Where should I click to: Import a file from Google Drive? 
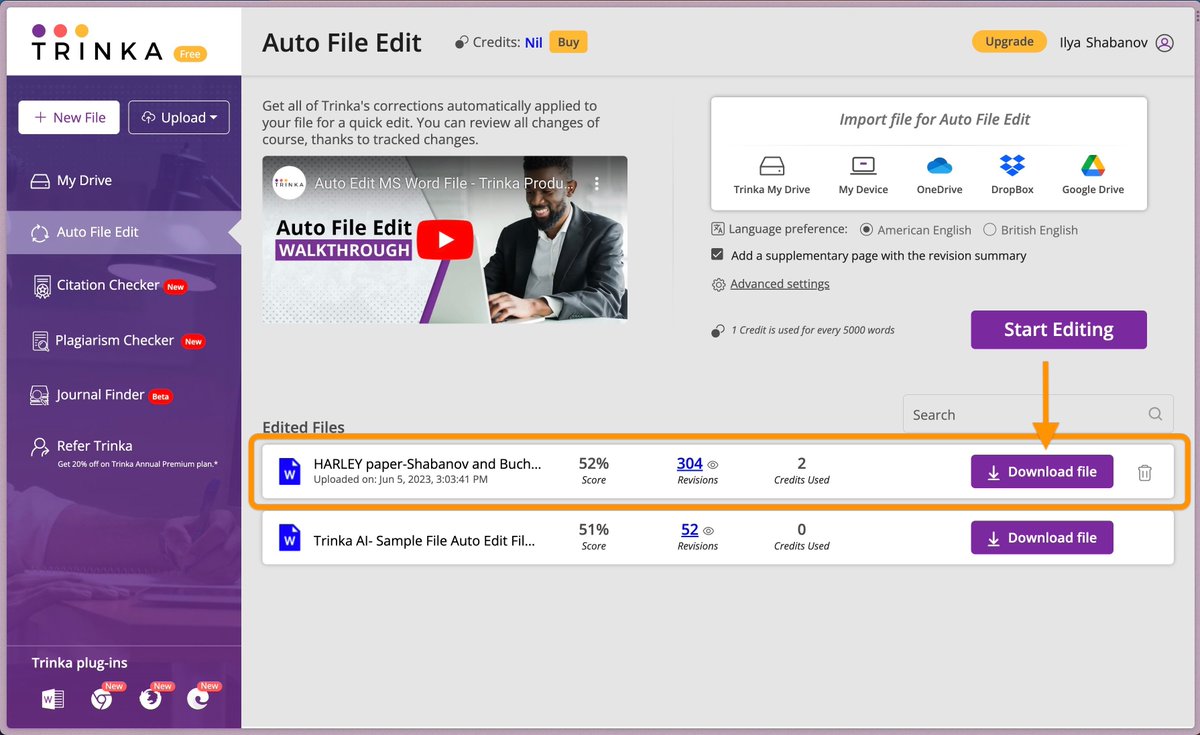click(1092, 172)
